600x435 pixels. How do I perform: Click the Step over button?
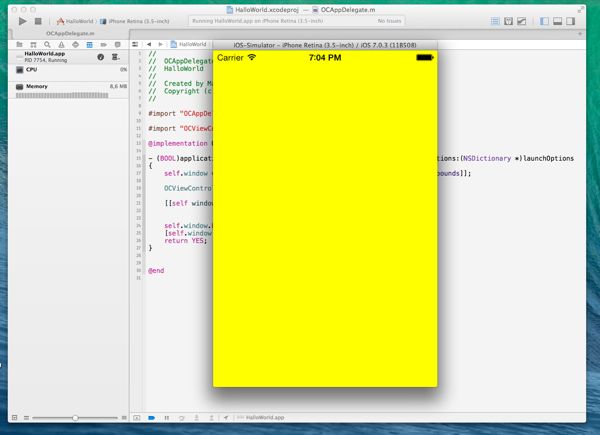coord(182,418)
